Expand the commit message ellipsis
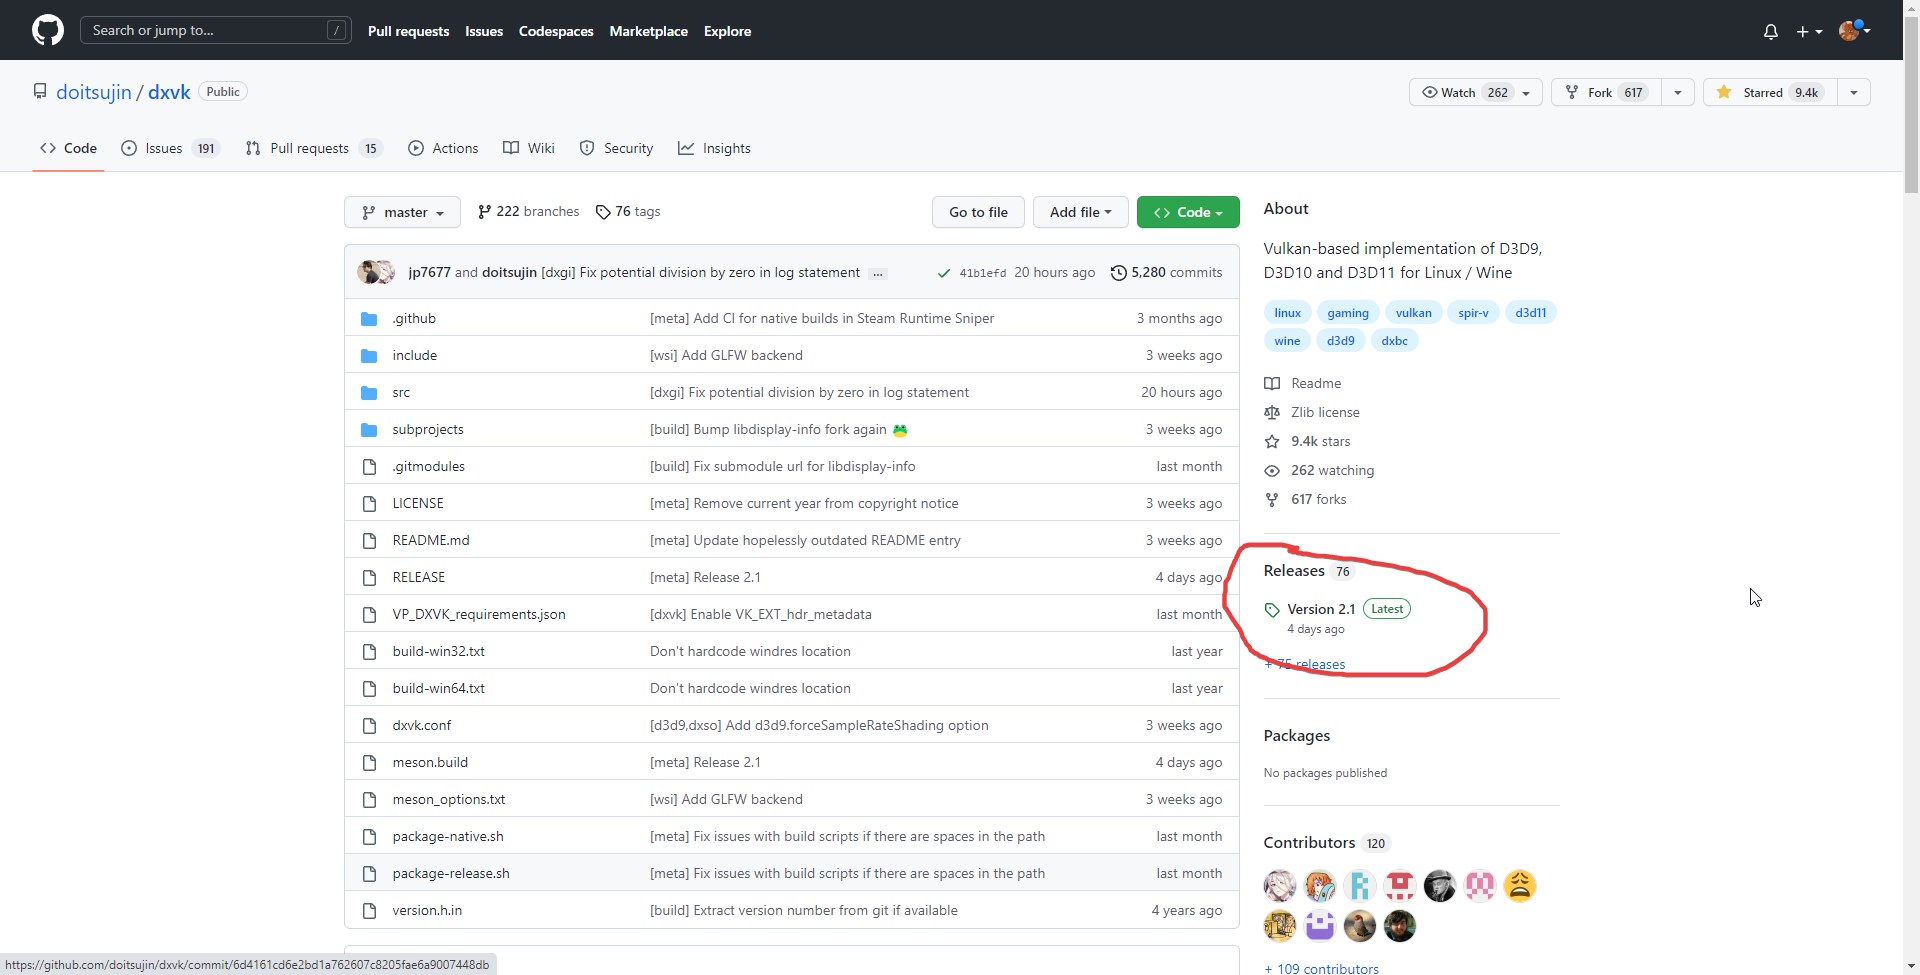This screenshot has height=975, width=1920. coord(878,273)
